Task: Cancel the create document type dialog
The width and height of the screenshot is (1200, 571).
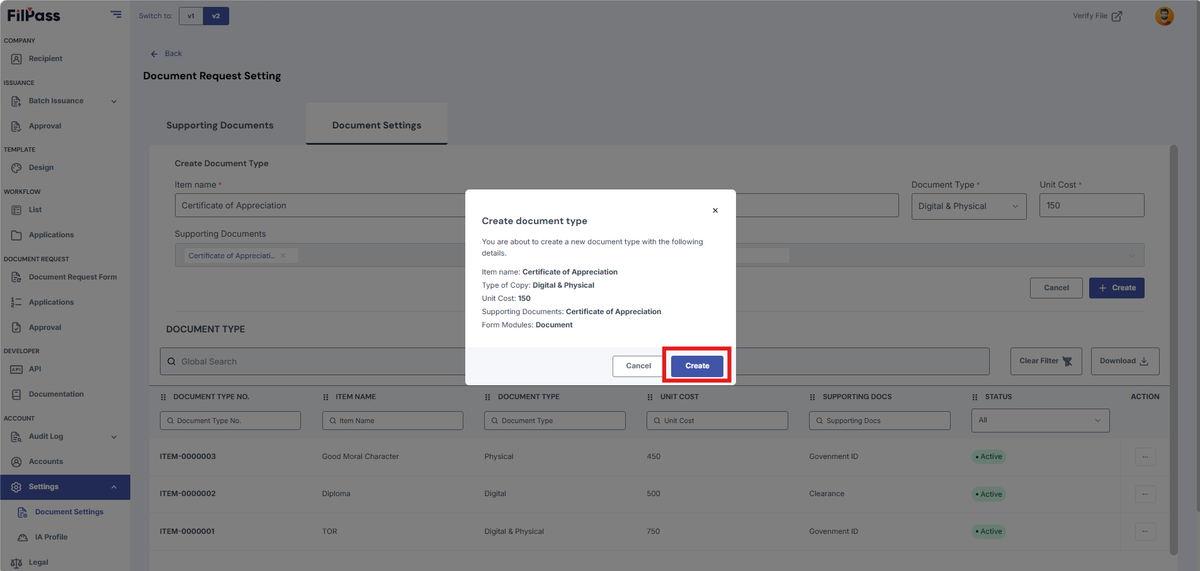Action: pos(638,366)
